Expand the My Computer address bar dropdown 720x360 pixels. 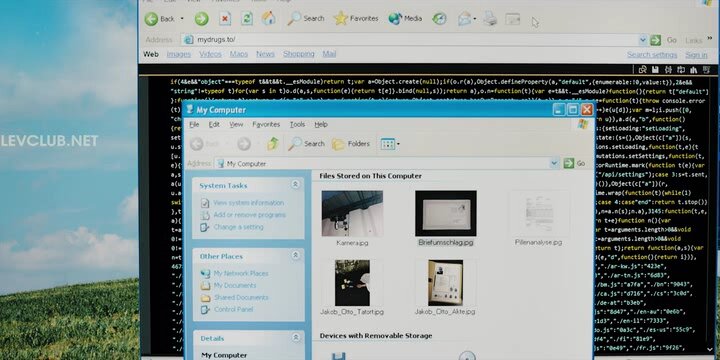tap(554, 163)
